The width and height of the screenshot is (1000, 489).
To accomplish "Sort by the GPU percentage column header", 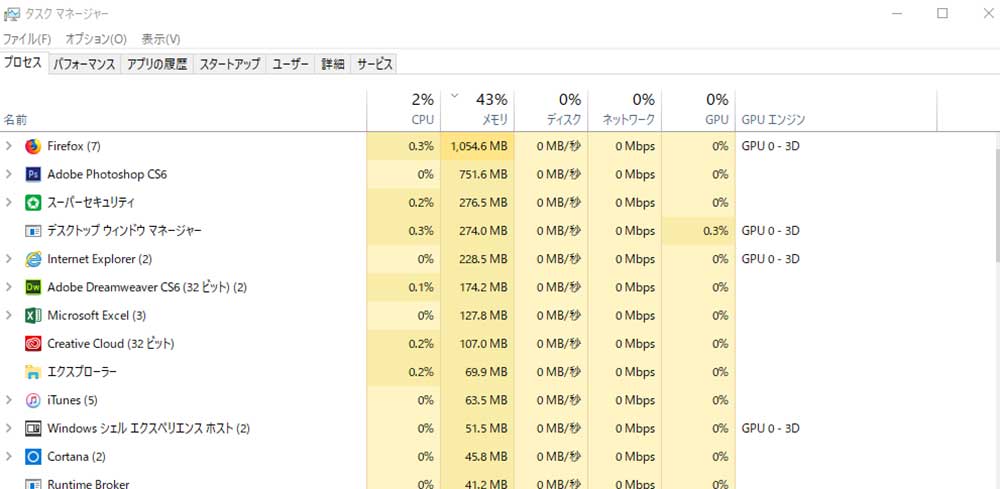I will click(x=698, y=110).
